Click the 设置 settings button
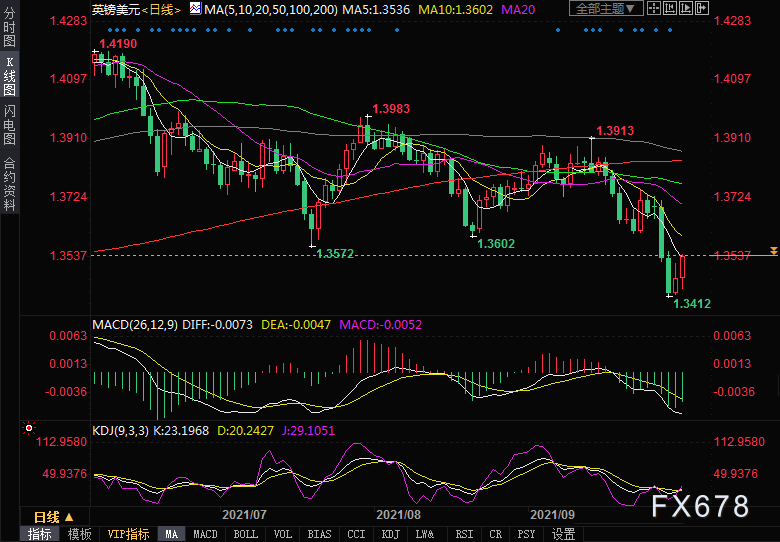 pyautogui.click(x=564, y=535)
